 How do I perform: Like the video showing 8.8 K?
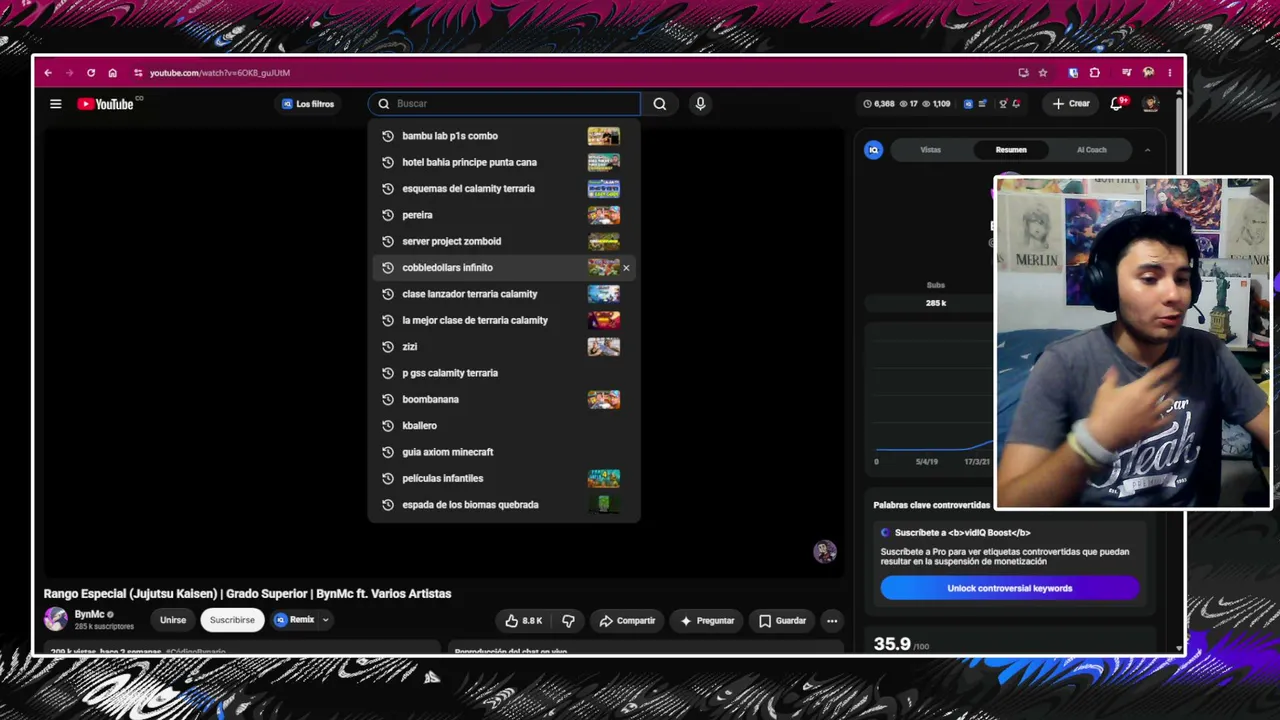coord(524,621)
